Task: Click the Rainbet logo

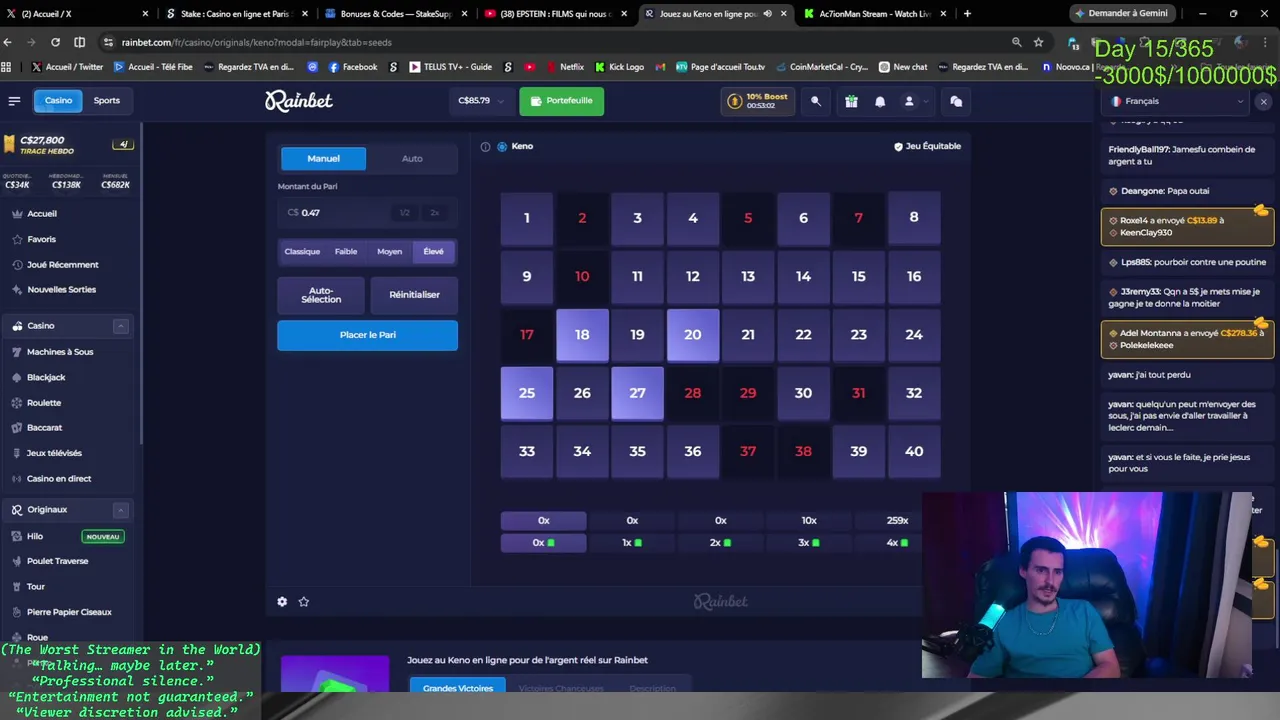Action: 298,101
